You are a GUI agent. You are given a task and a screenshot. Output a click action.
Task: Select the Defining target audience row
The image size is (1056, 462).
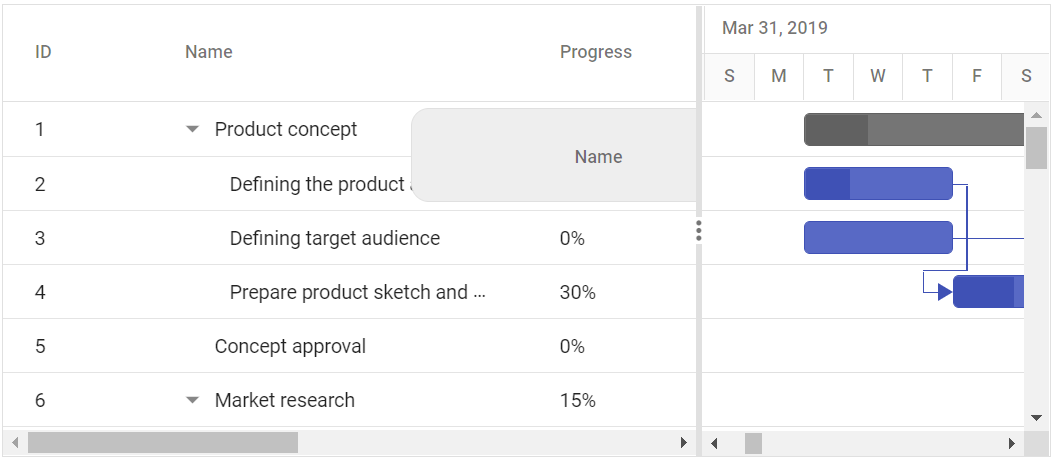click(x=334, y=238)
